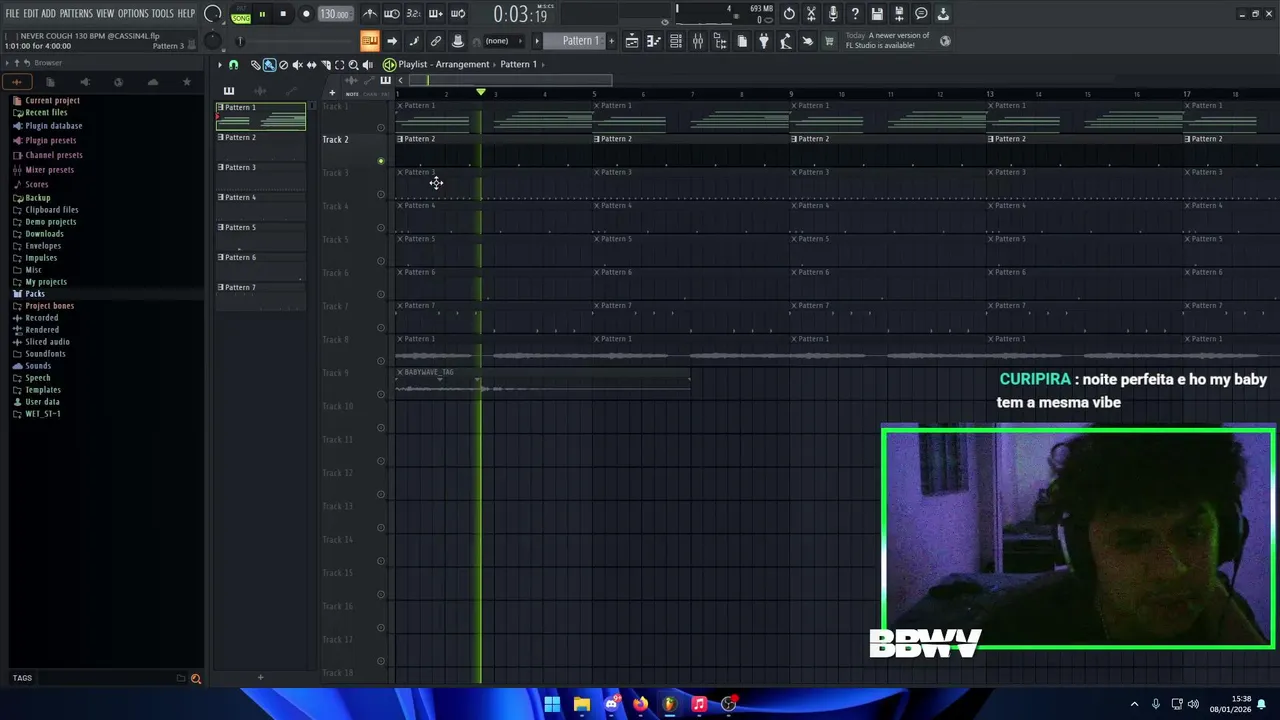Select the Mute tool in playlist toolbar
The image size is (1280, 720).
click(297, 65)
